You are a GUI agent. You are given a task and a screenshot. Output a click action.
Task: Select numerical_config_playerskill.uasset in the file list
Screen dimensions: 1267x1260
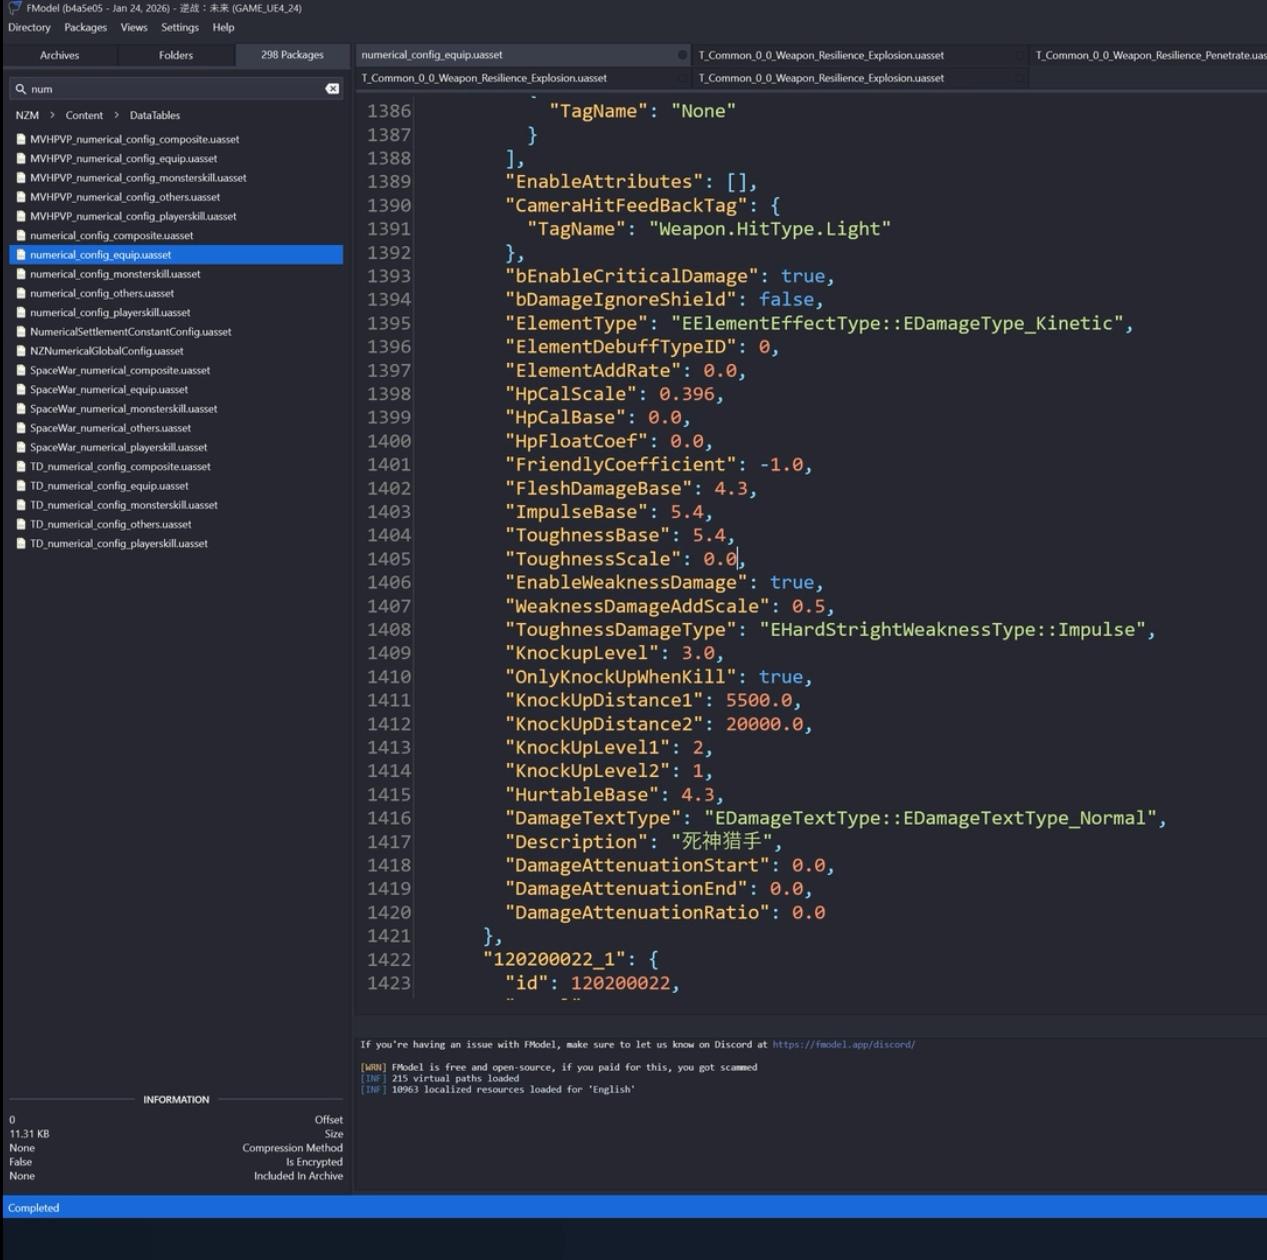tap(110, 313)
